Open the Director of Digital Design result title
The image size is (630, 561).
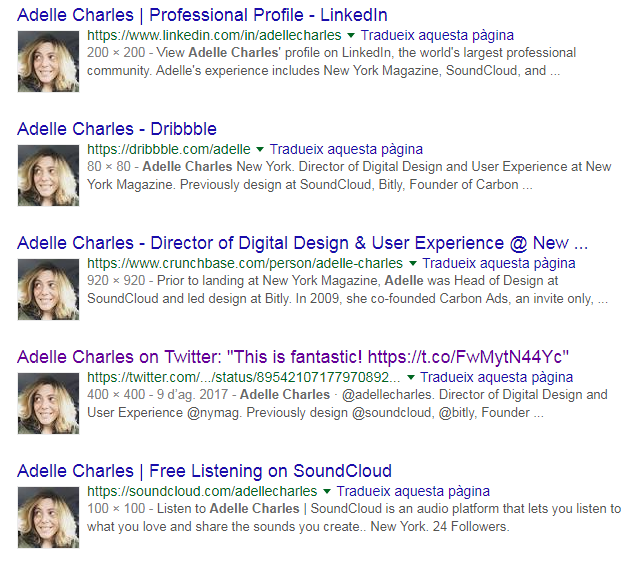tap(303, 243)
